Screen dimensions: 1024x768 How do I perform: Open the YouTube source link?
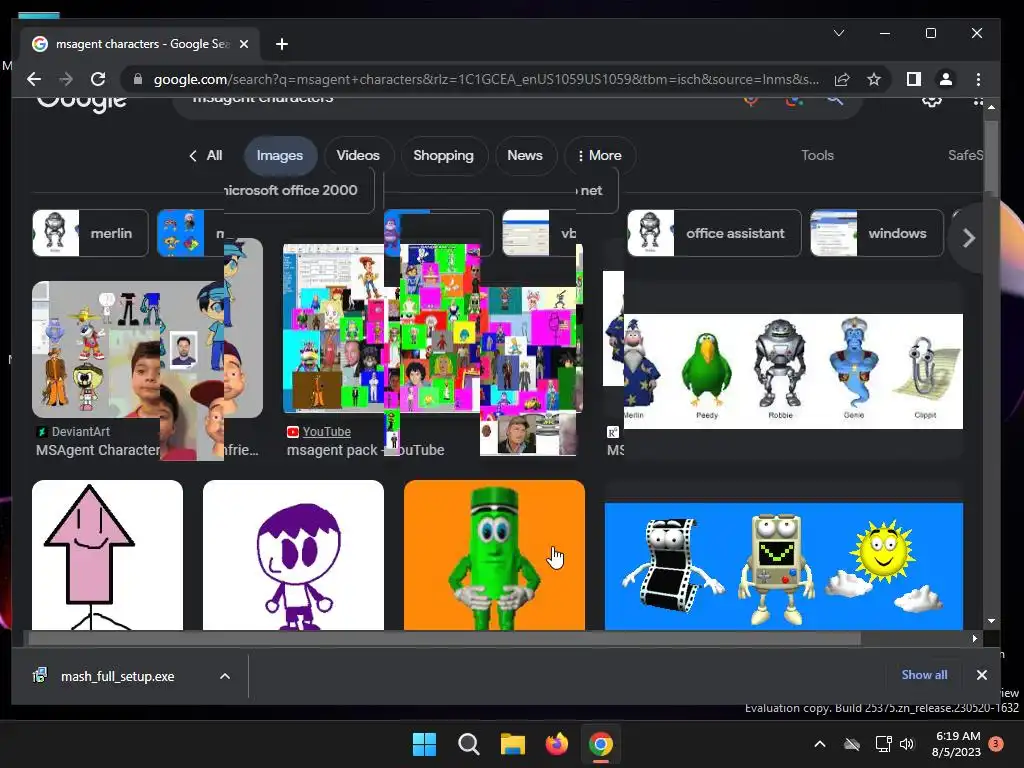tap(327, 432)
